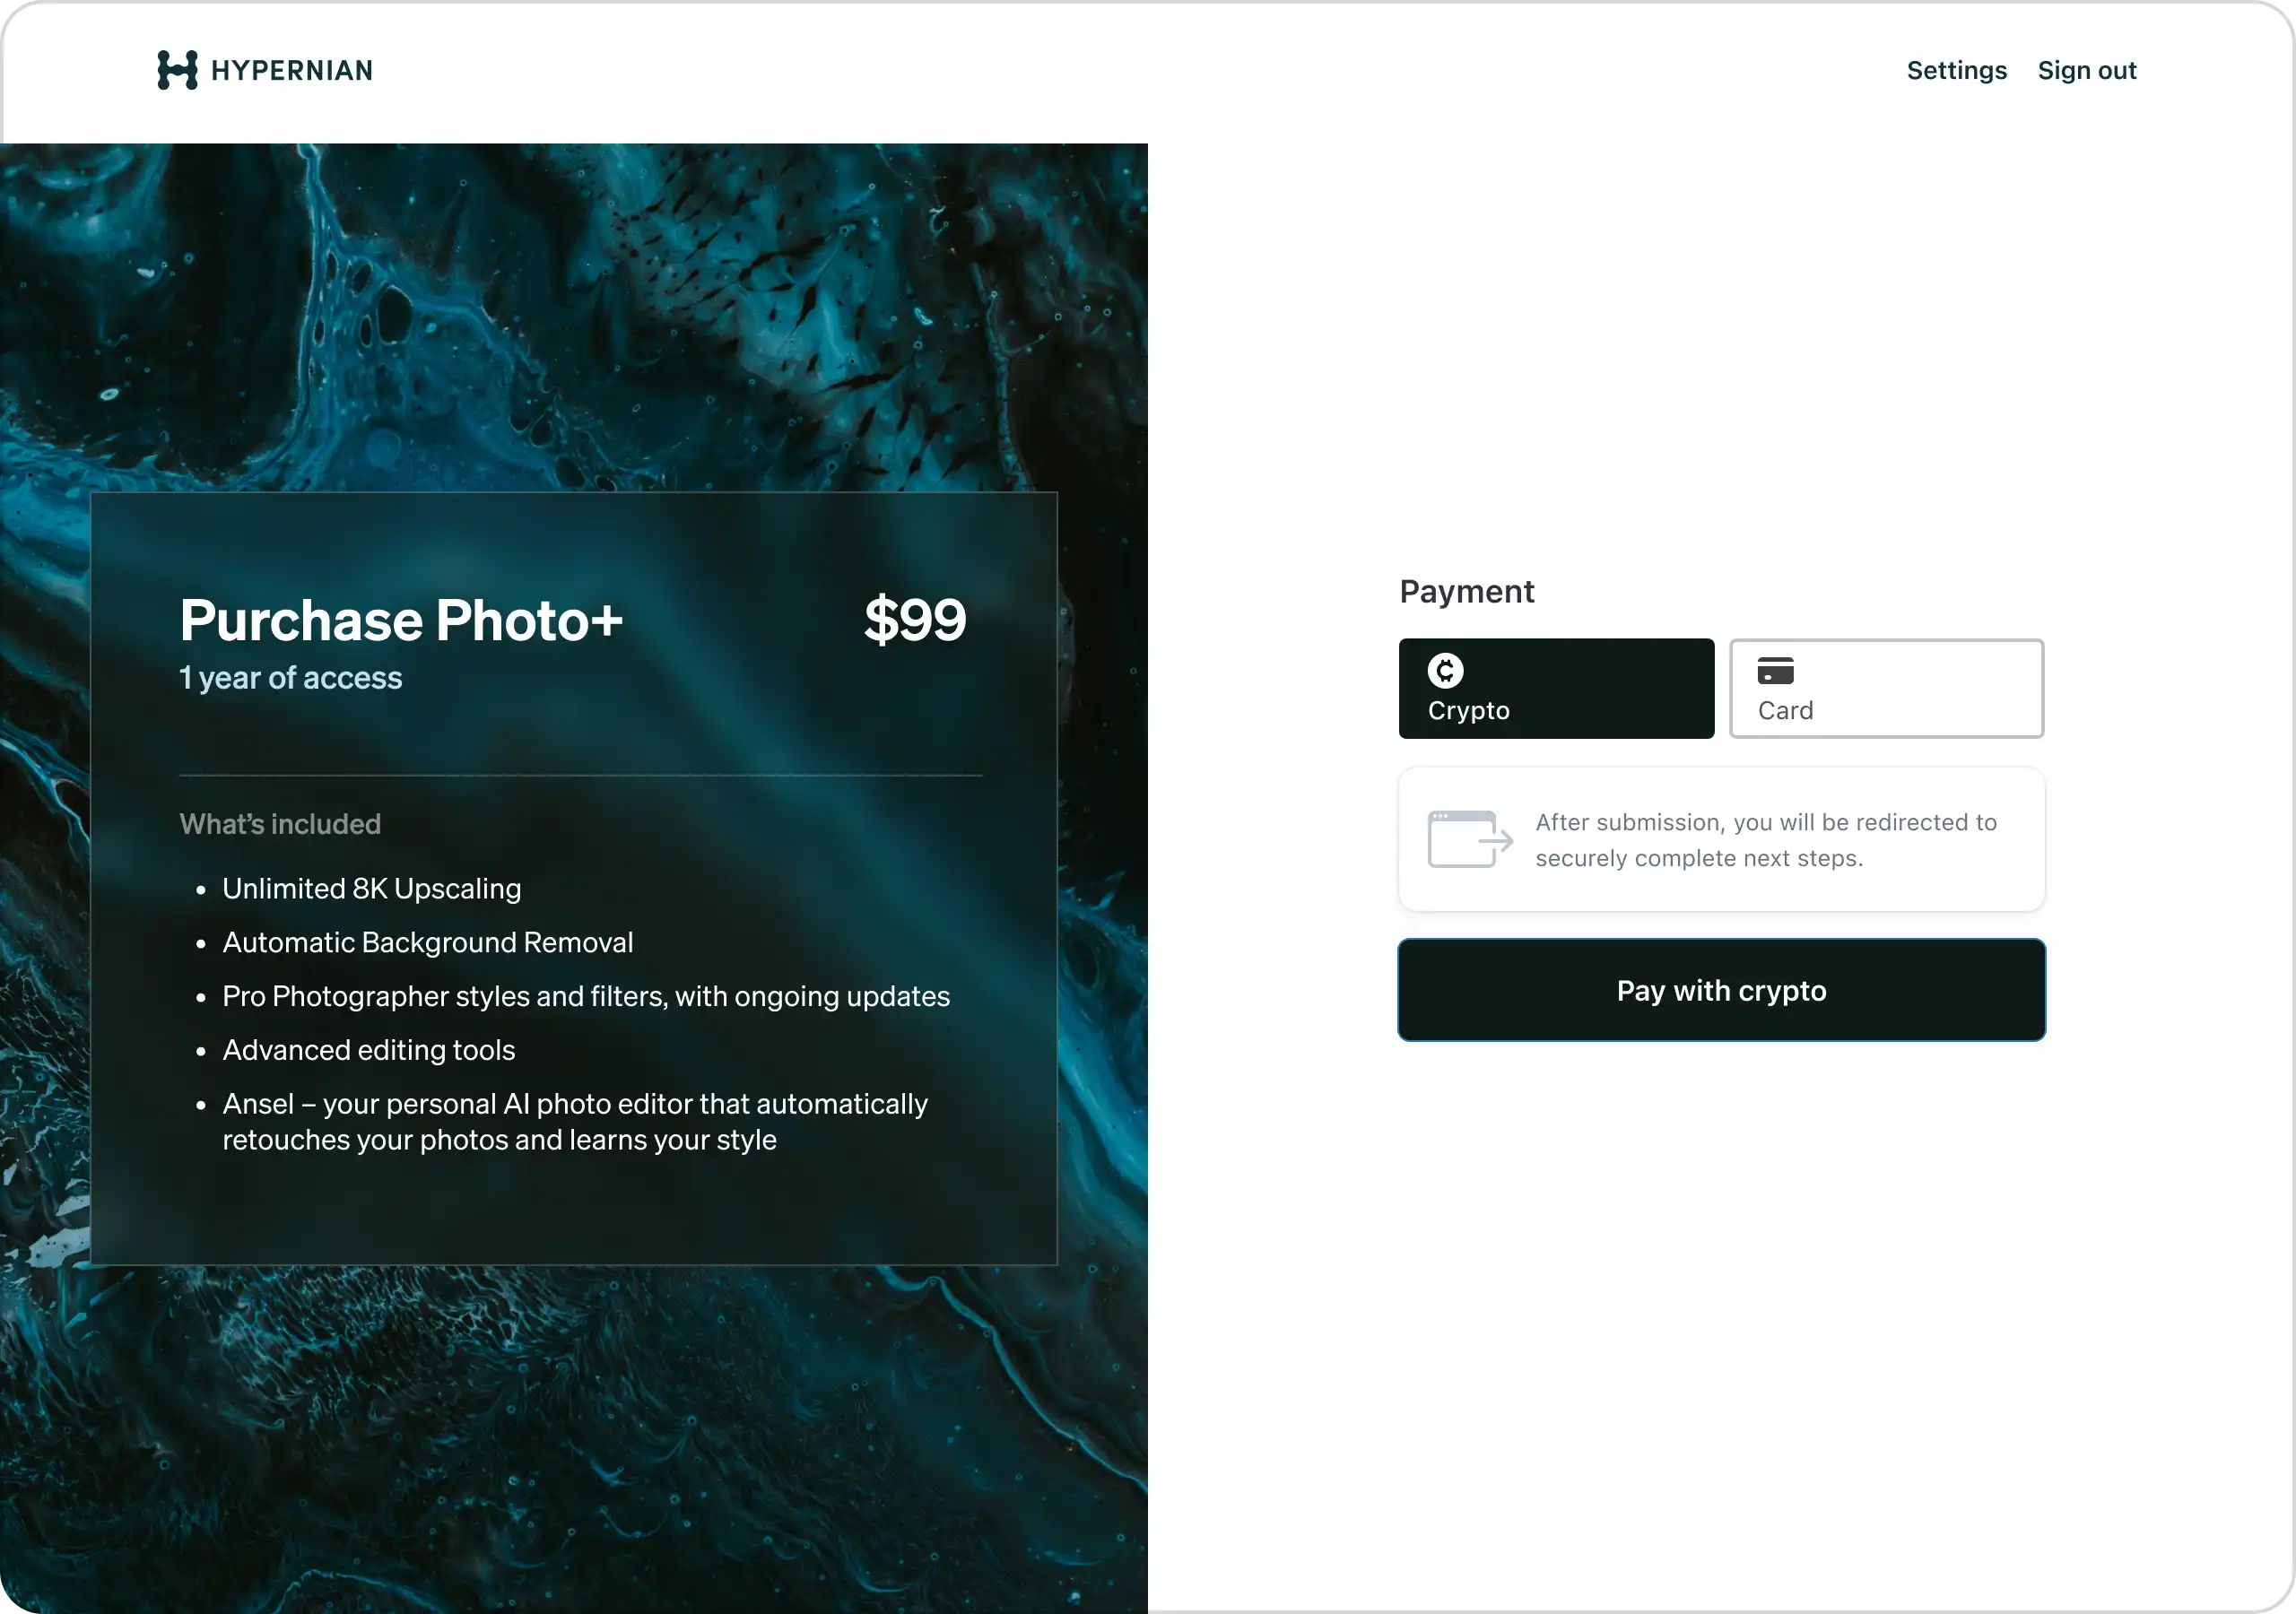Click the Automatic Background Removal feature
This screenshot has height=1614, width=2296.
coord(427,943)
